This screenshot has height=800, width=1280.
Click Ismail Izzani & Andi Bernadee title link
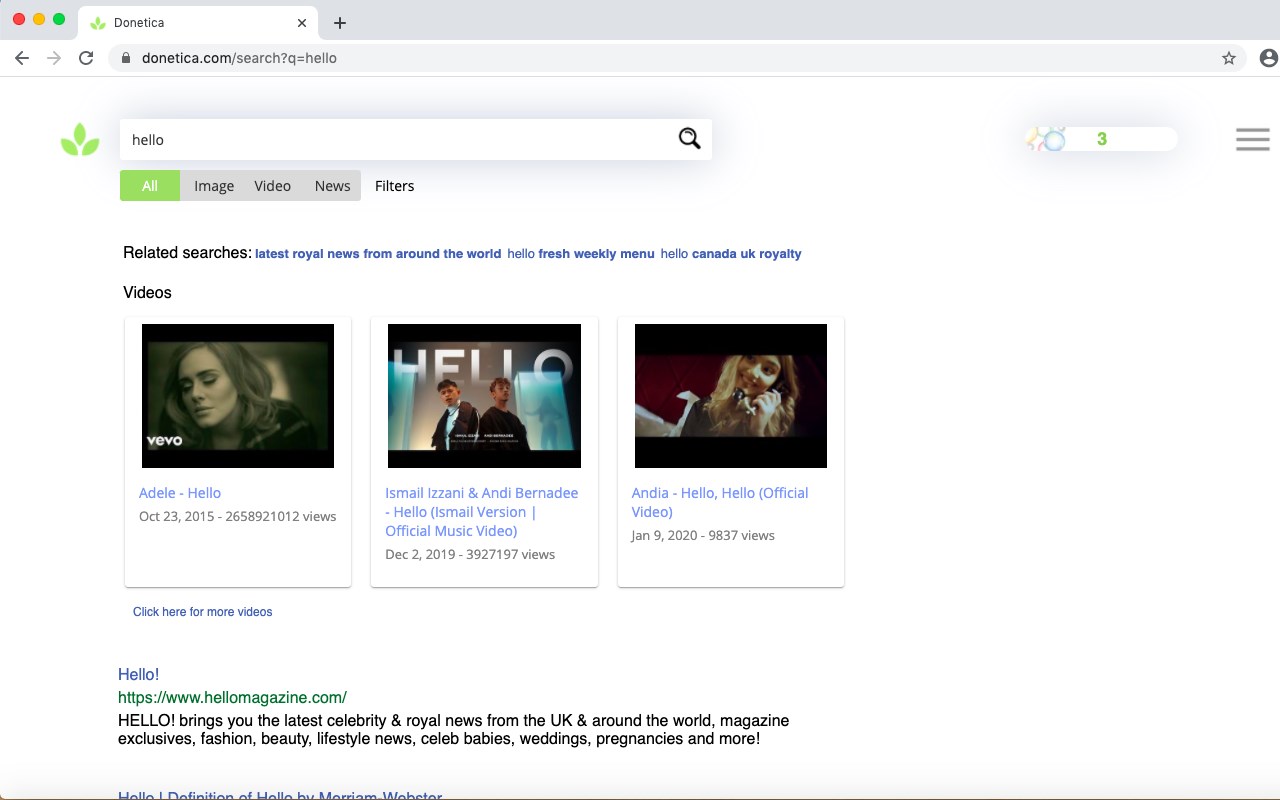click(x=482, y=512)
